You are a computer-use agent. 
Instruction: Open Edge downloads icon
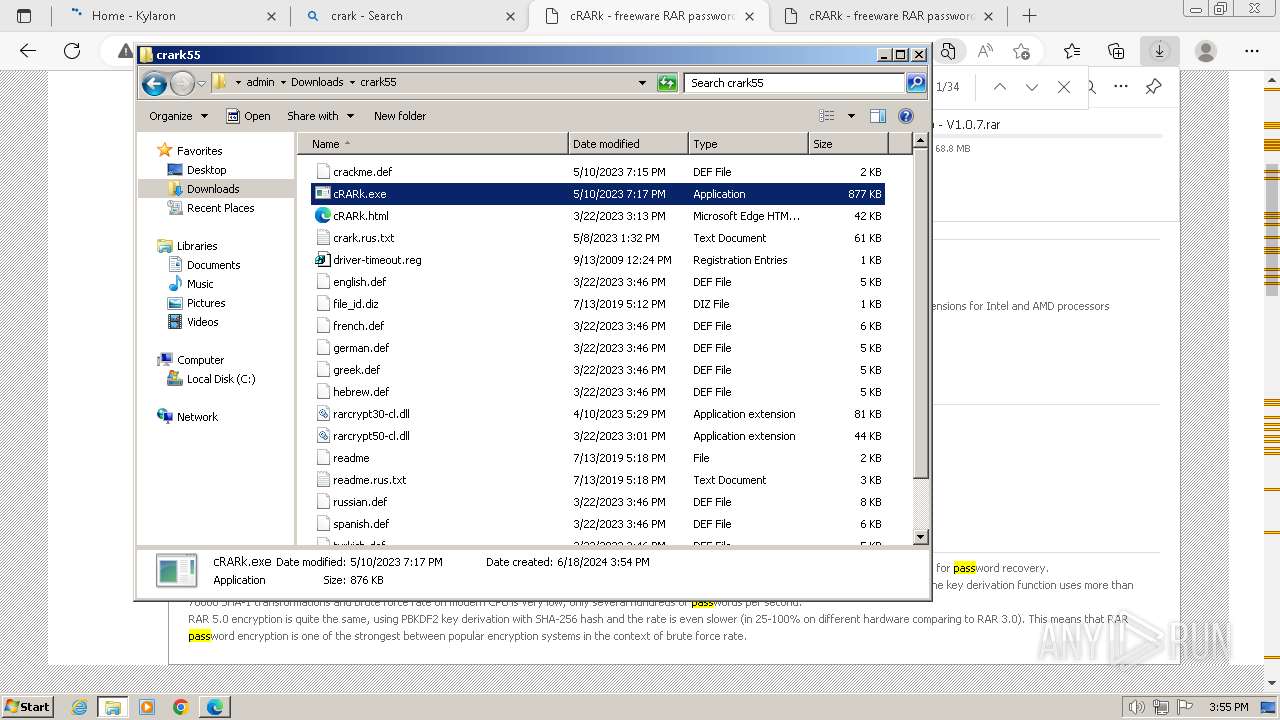[1160, 51]
